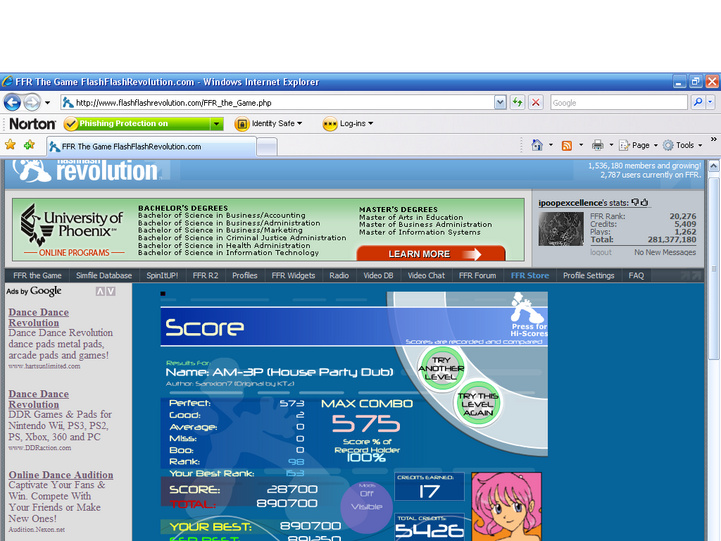The height and width of the screenshot is (541, 721).
Task: Open the Simfile Database nav tab
Action: coord(104,275)
